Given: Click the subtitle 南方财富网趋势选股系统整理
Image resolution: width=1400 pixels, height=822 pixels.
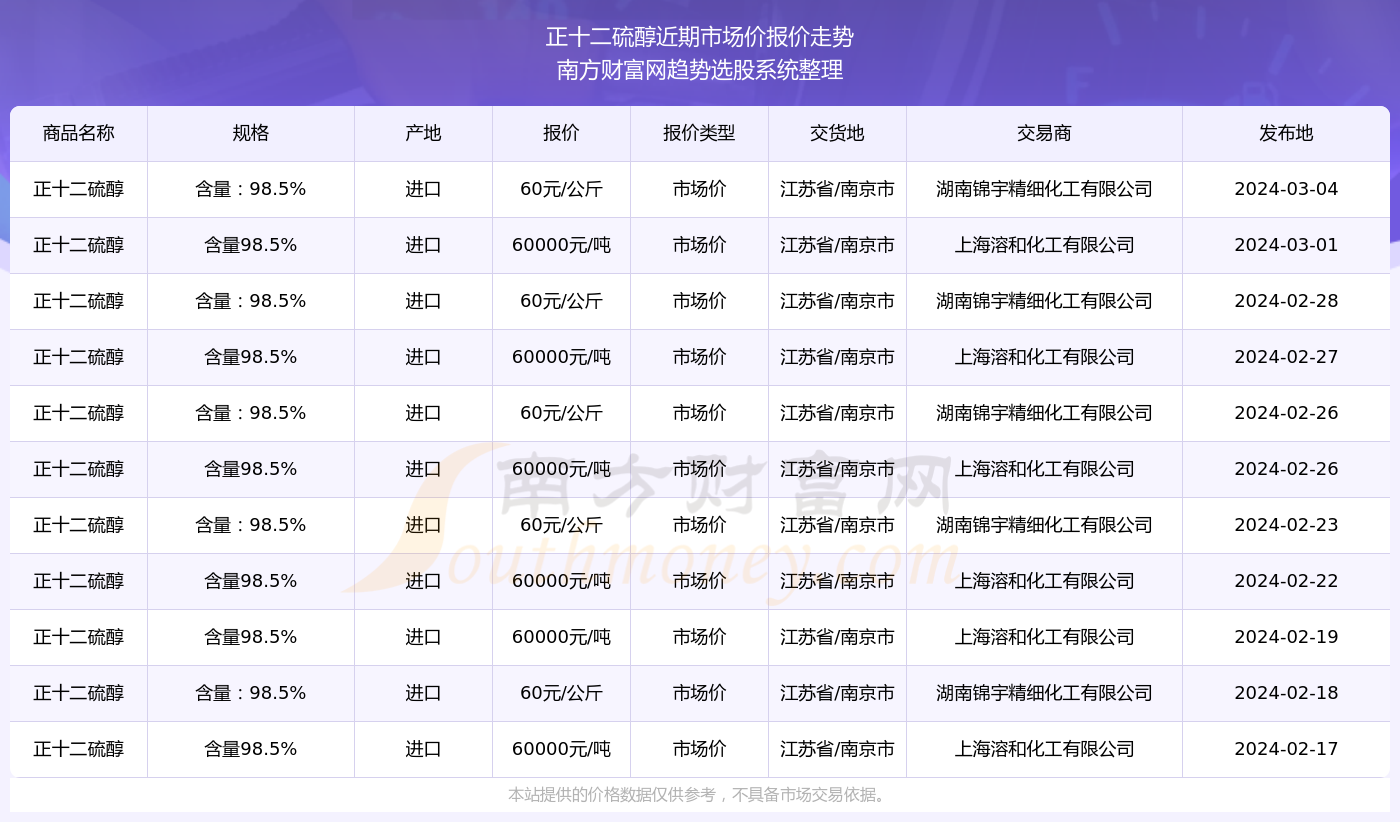Looking at the screenshot, I should tap(700, 71).
